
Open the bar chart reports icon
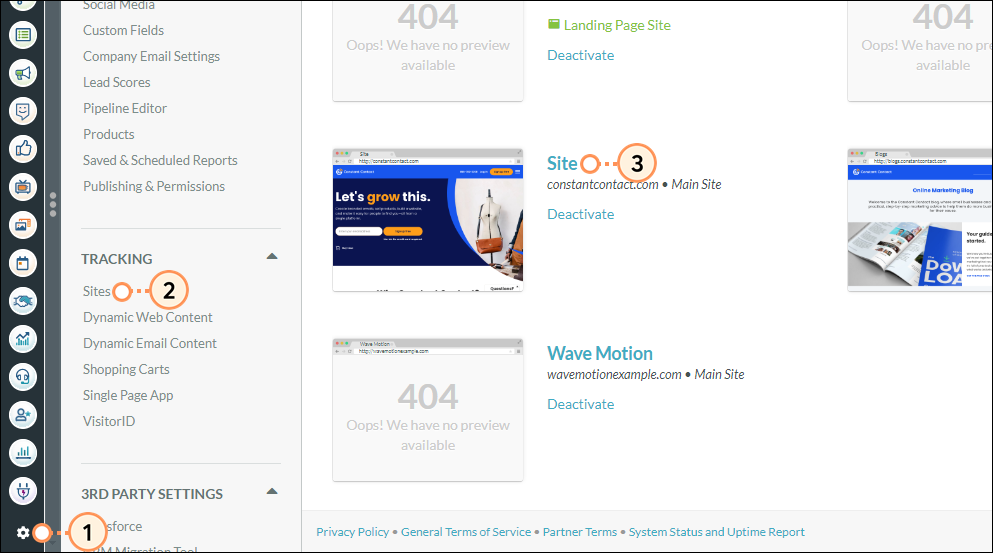click(x=23, y=453)
